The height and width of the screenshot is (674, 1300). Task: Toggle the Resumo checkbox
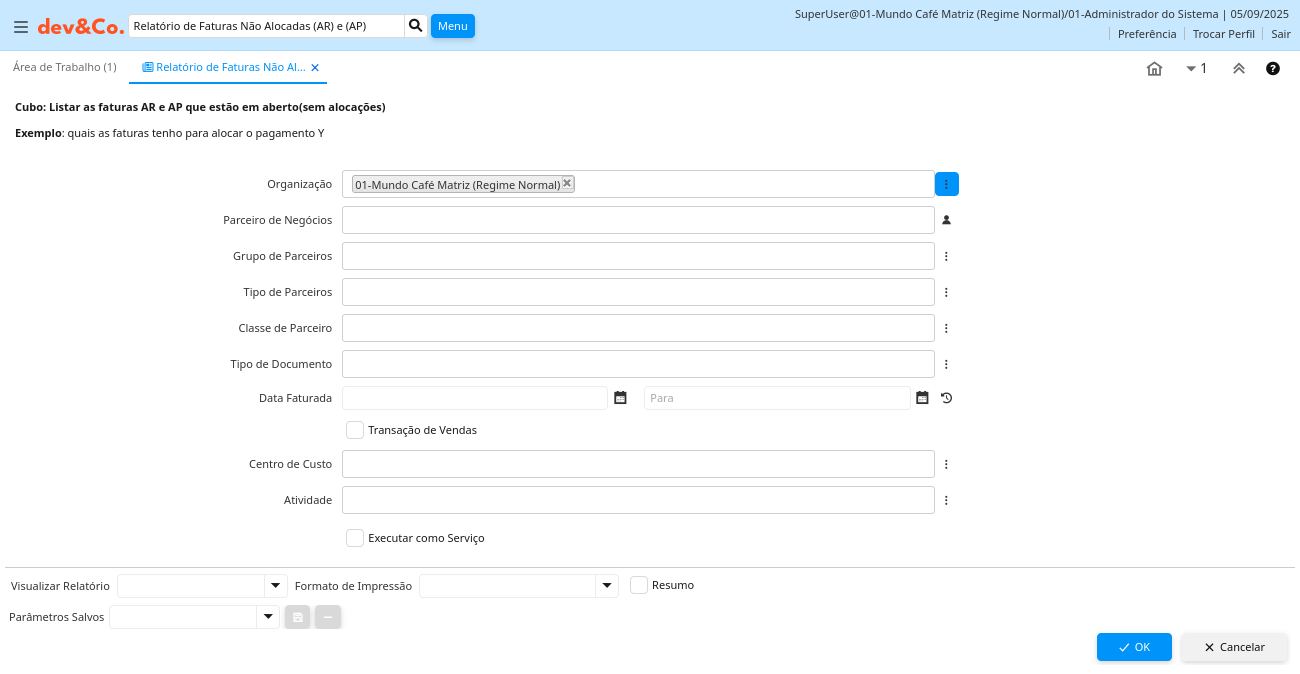[x=639, y=585]
